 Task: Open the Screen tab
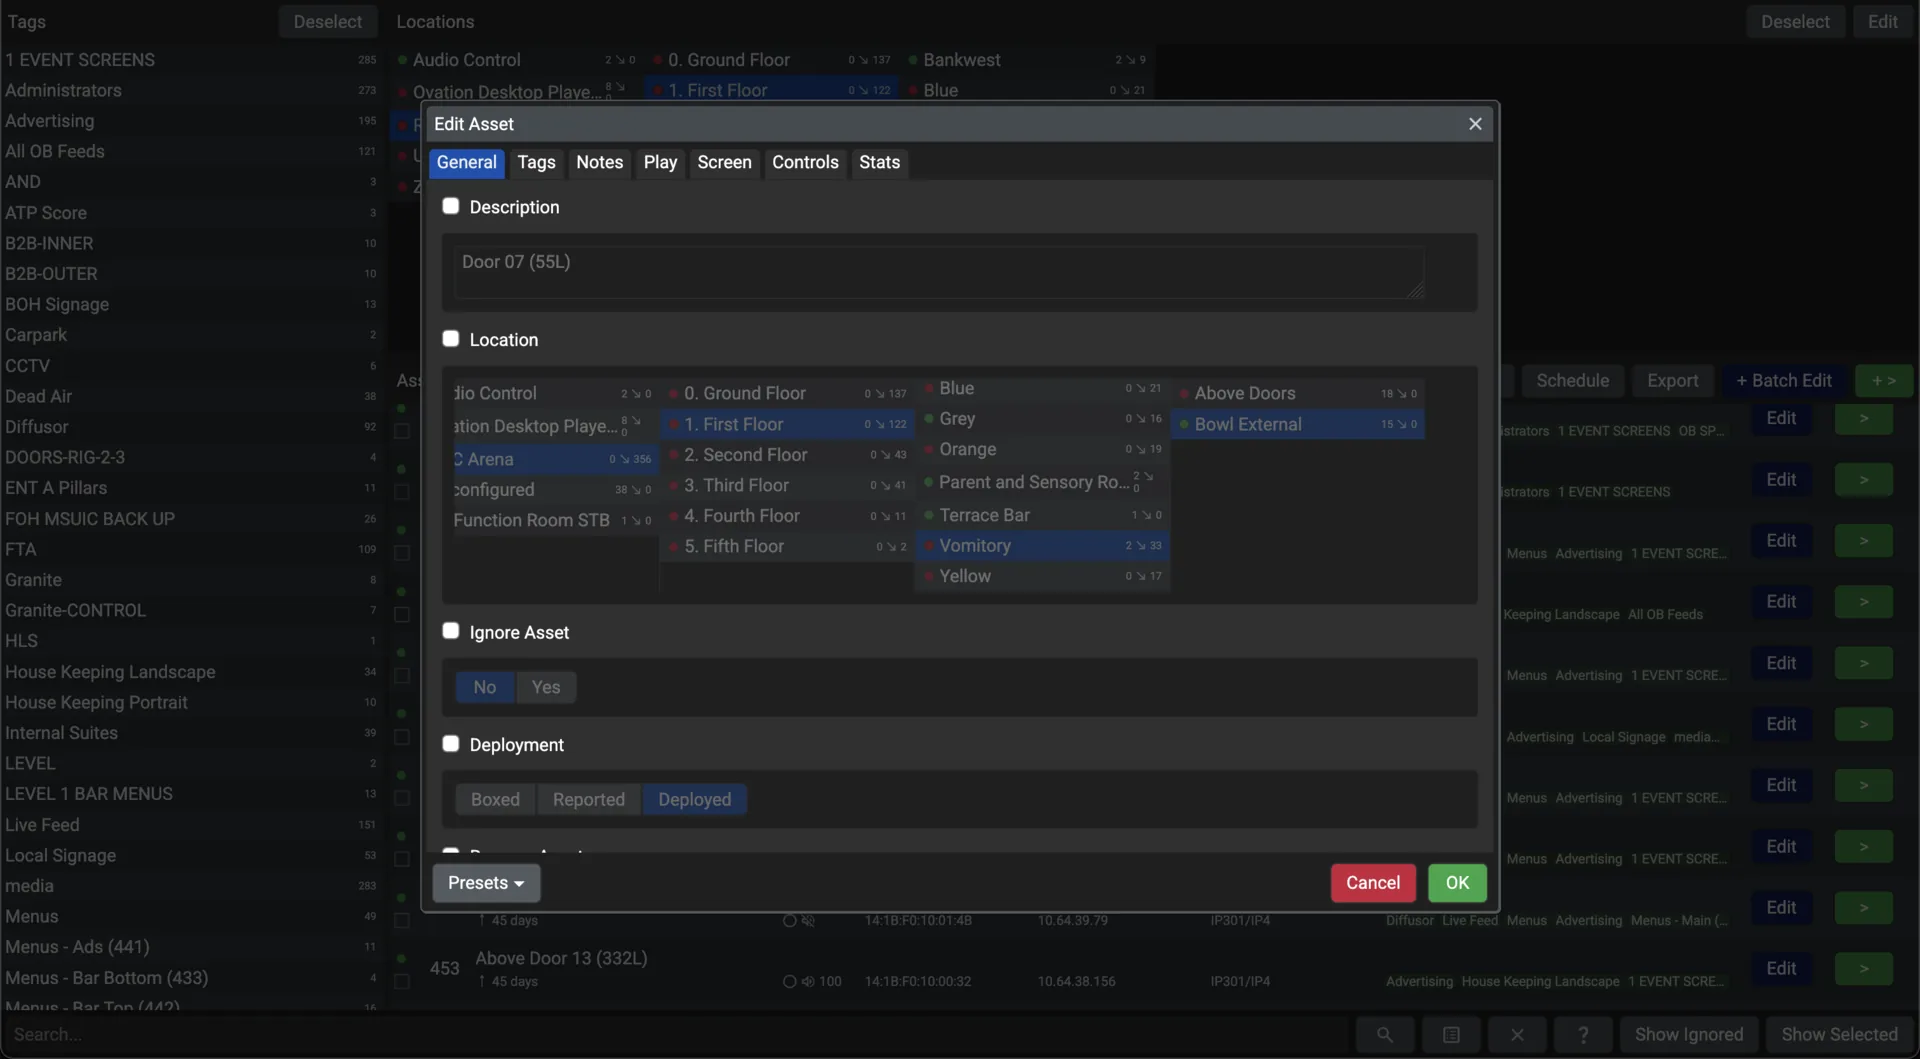(725, 163)
